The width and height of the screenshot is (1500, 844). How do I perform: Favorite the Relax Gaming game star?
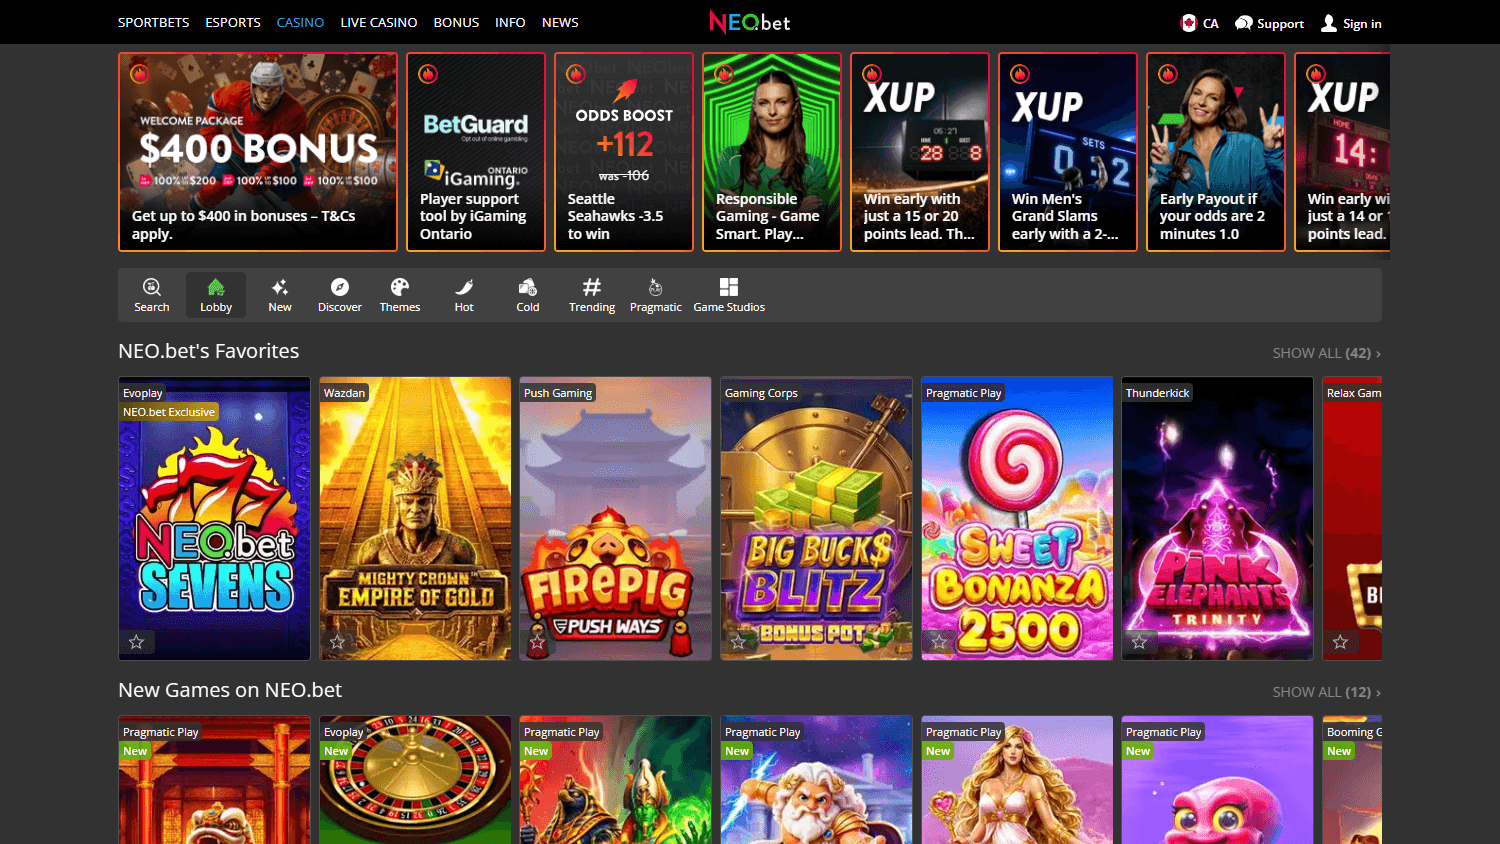coord(1340,642)
